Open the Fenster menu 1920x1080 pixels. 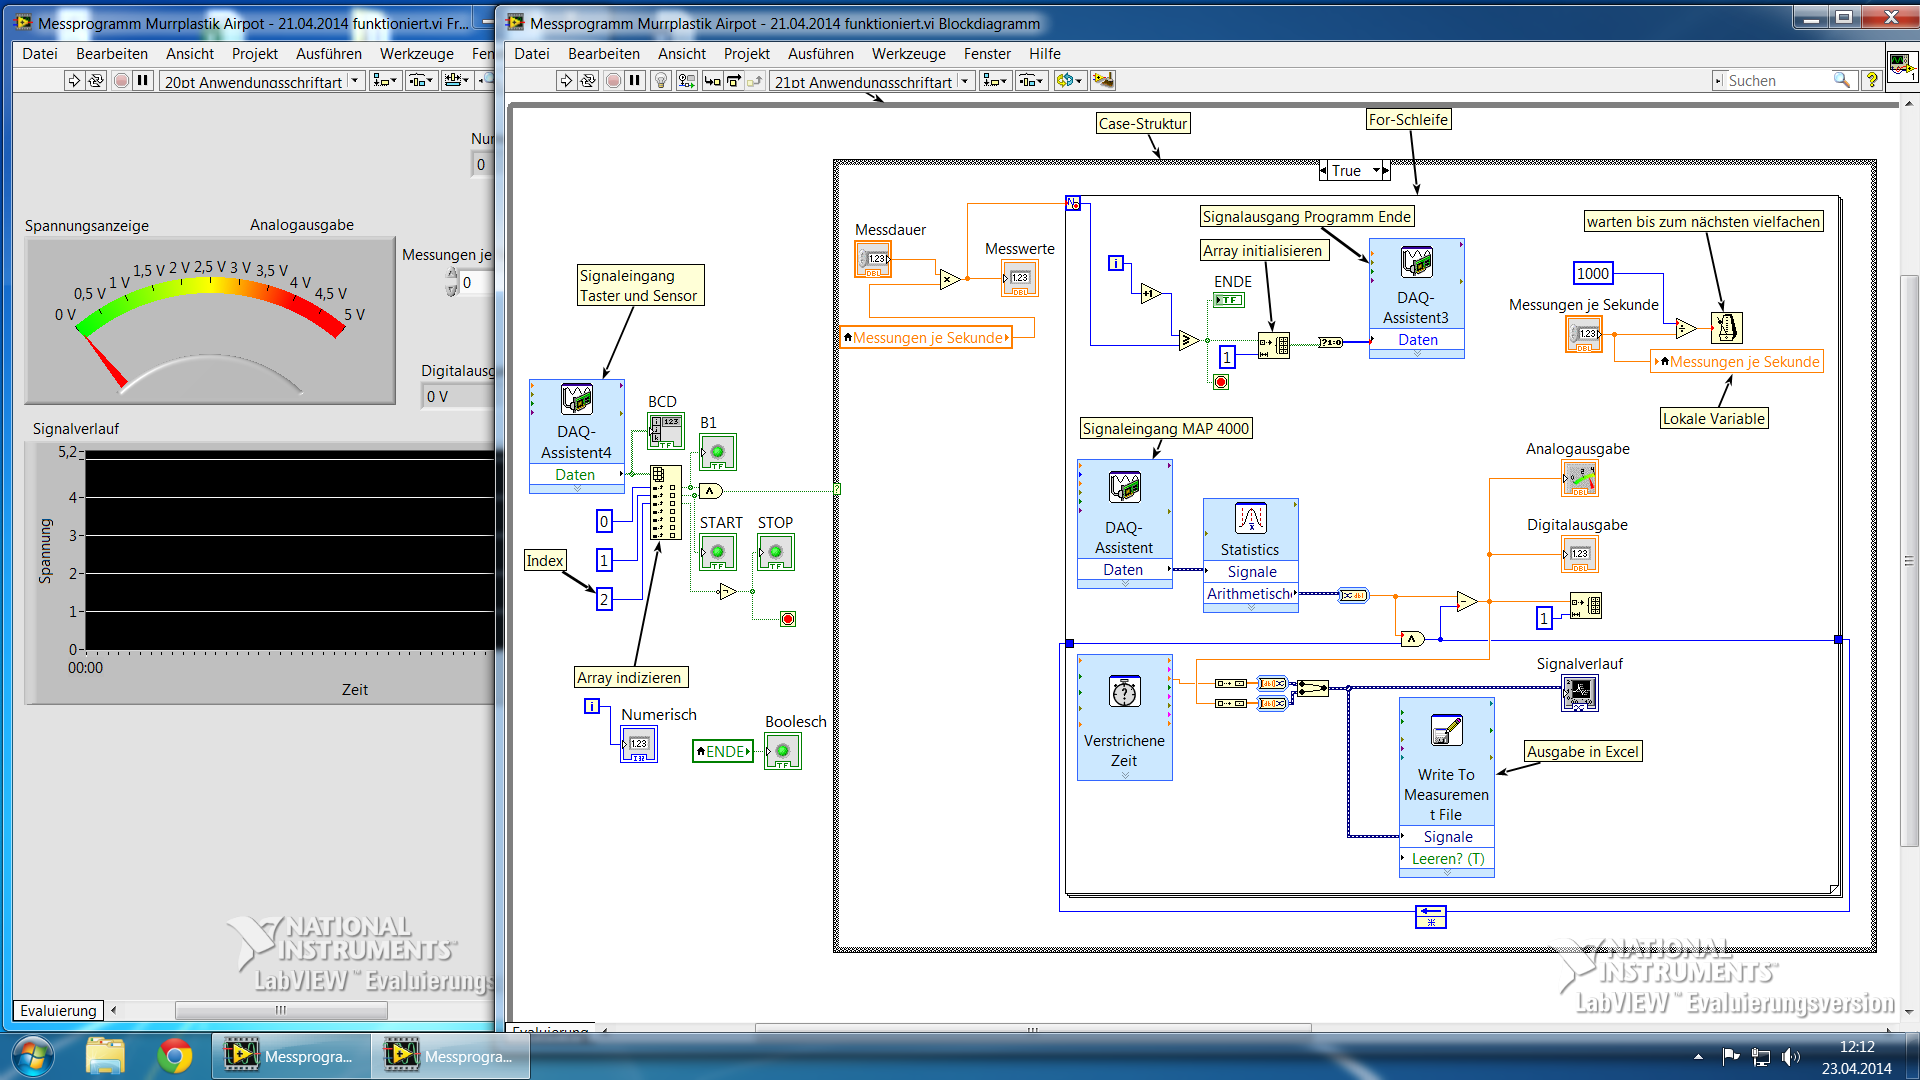pos(987,54)
